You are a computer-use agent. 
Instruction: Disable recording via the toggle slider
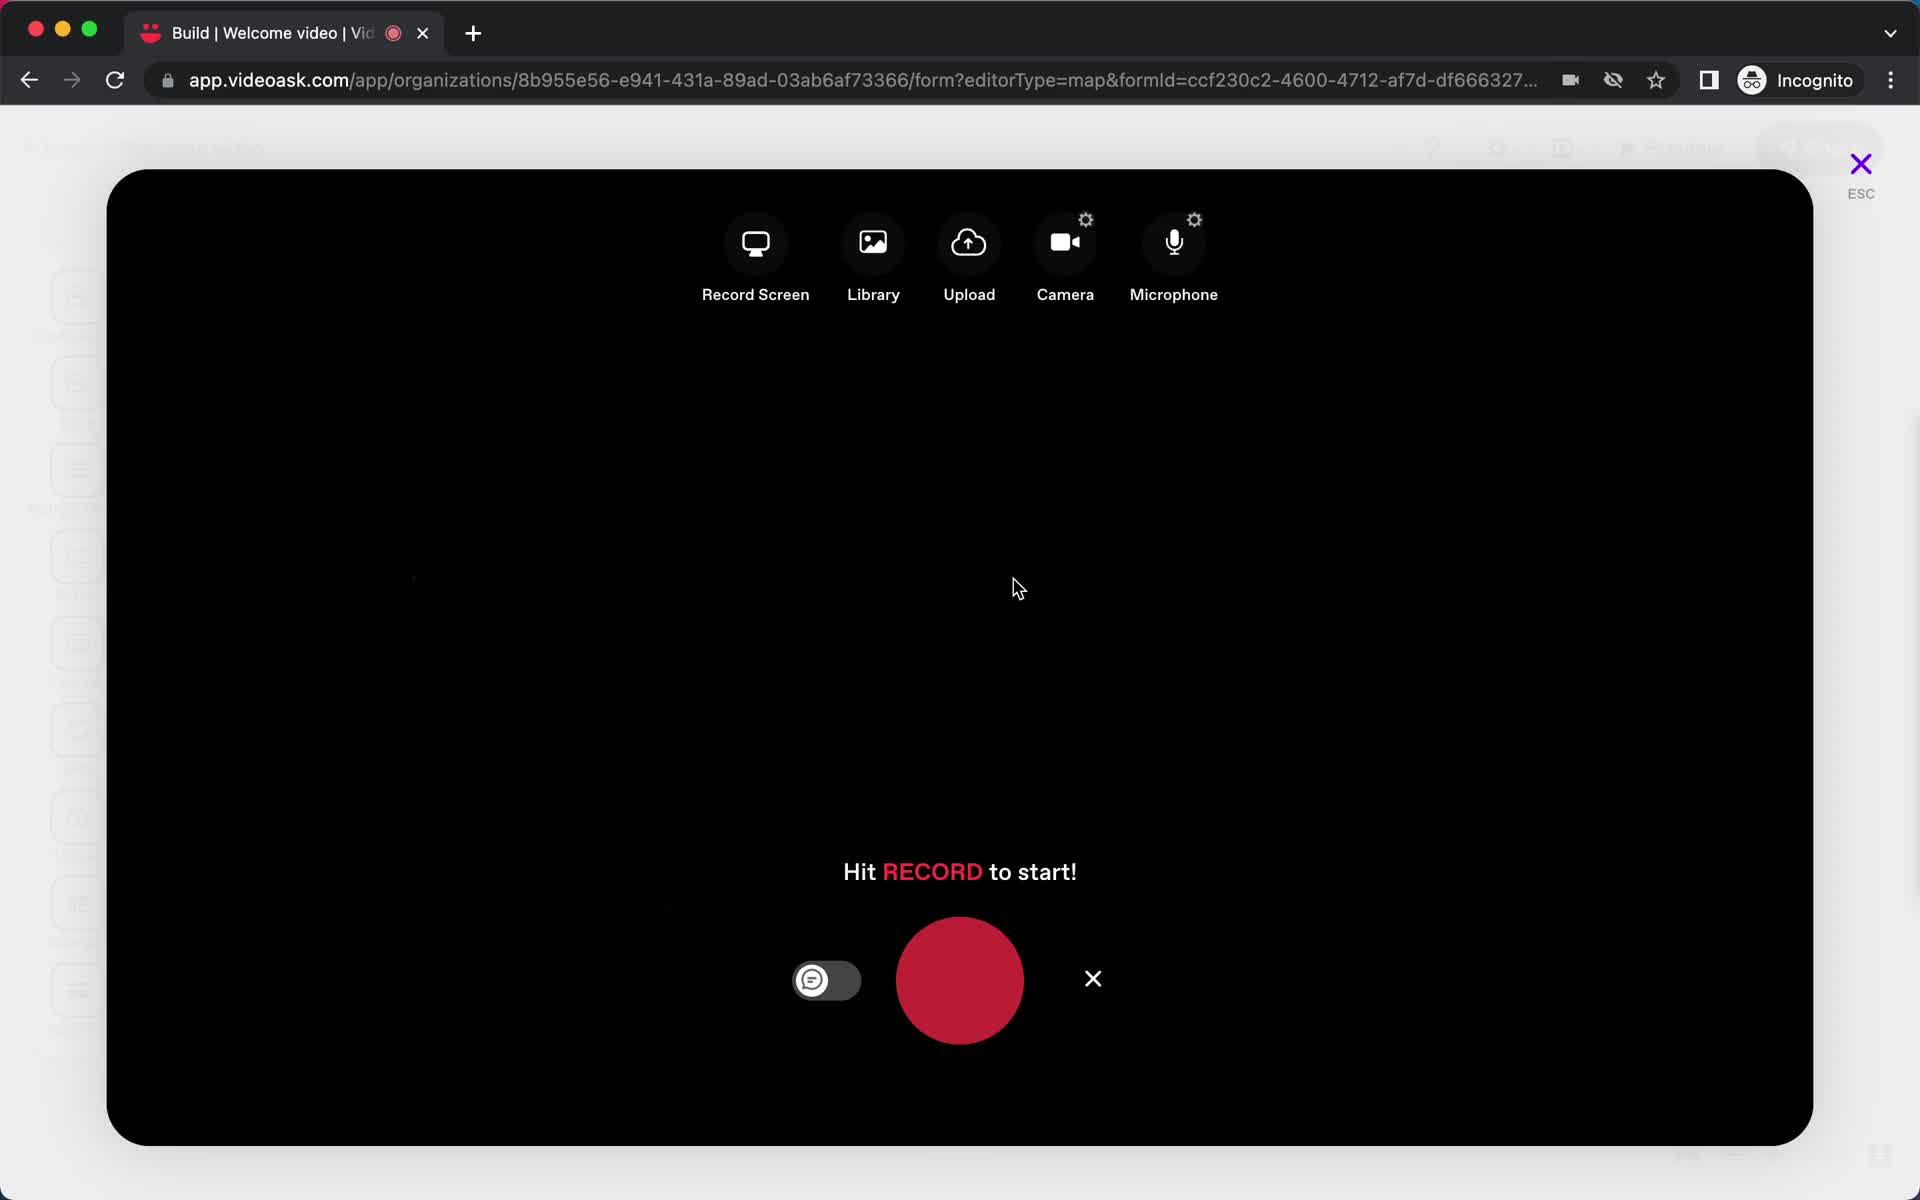[x=825, y=979]
